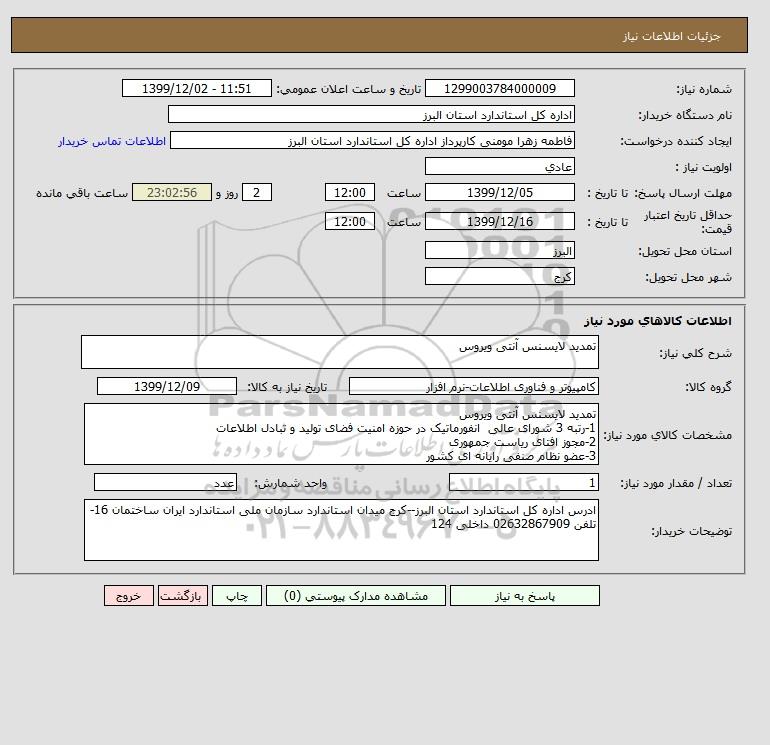Click the remaining time counter 23:02:56
The width and height of the screenshot is (770, 745).
[172, 193]
